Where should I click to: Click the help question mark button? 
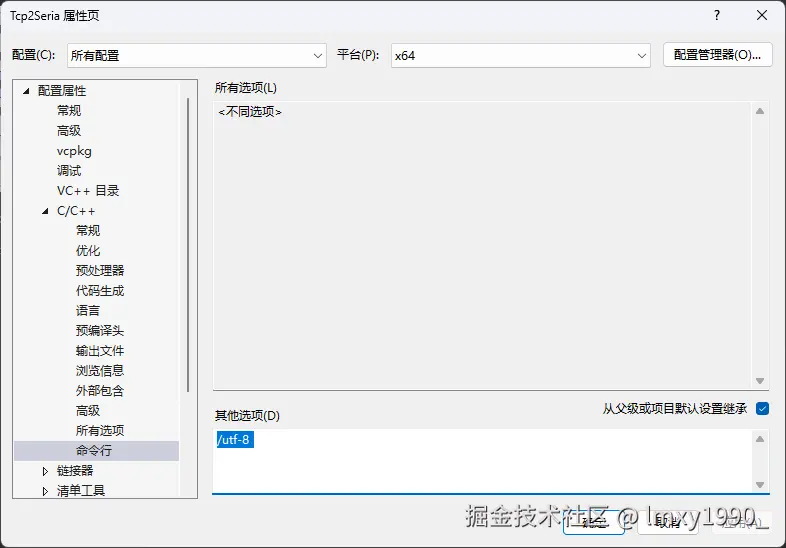pos(717,15)
